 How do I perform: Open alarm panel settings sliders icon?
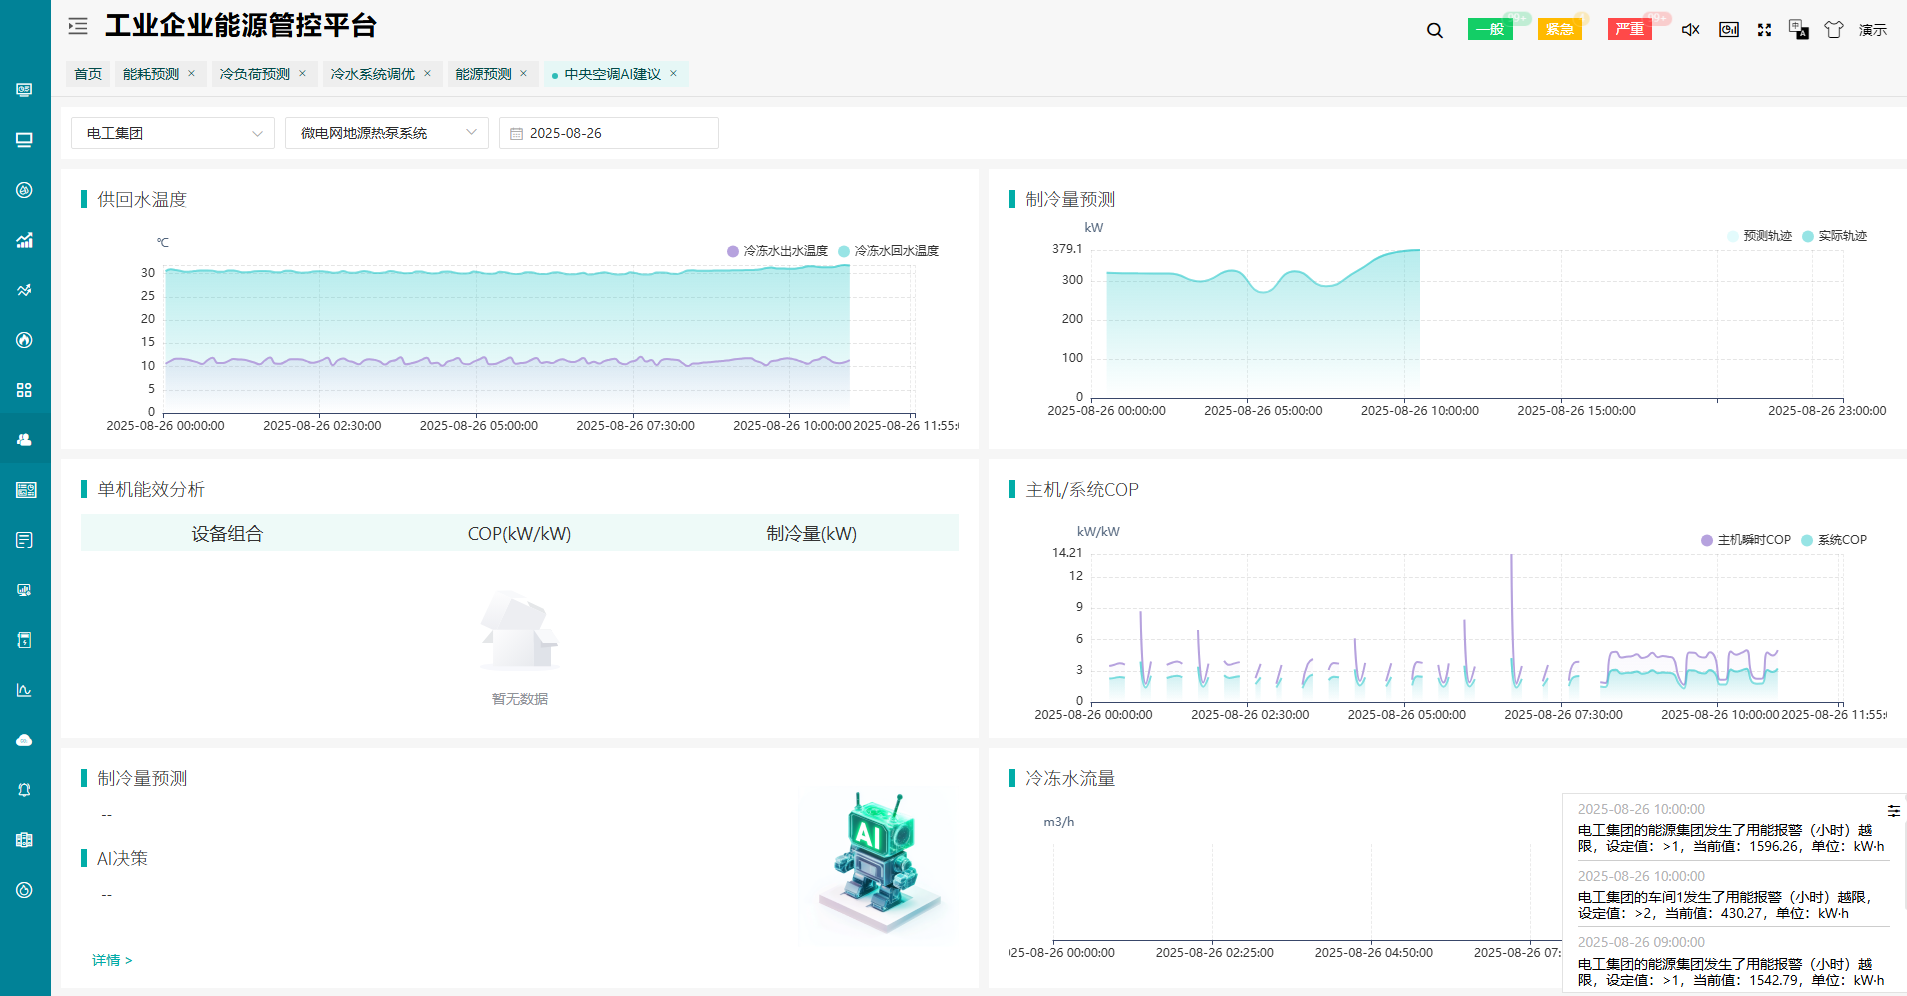pyautogui.click(x=1893, y=810)
